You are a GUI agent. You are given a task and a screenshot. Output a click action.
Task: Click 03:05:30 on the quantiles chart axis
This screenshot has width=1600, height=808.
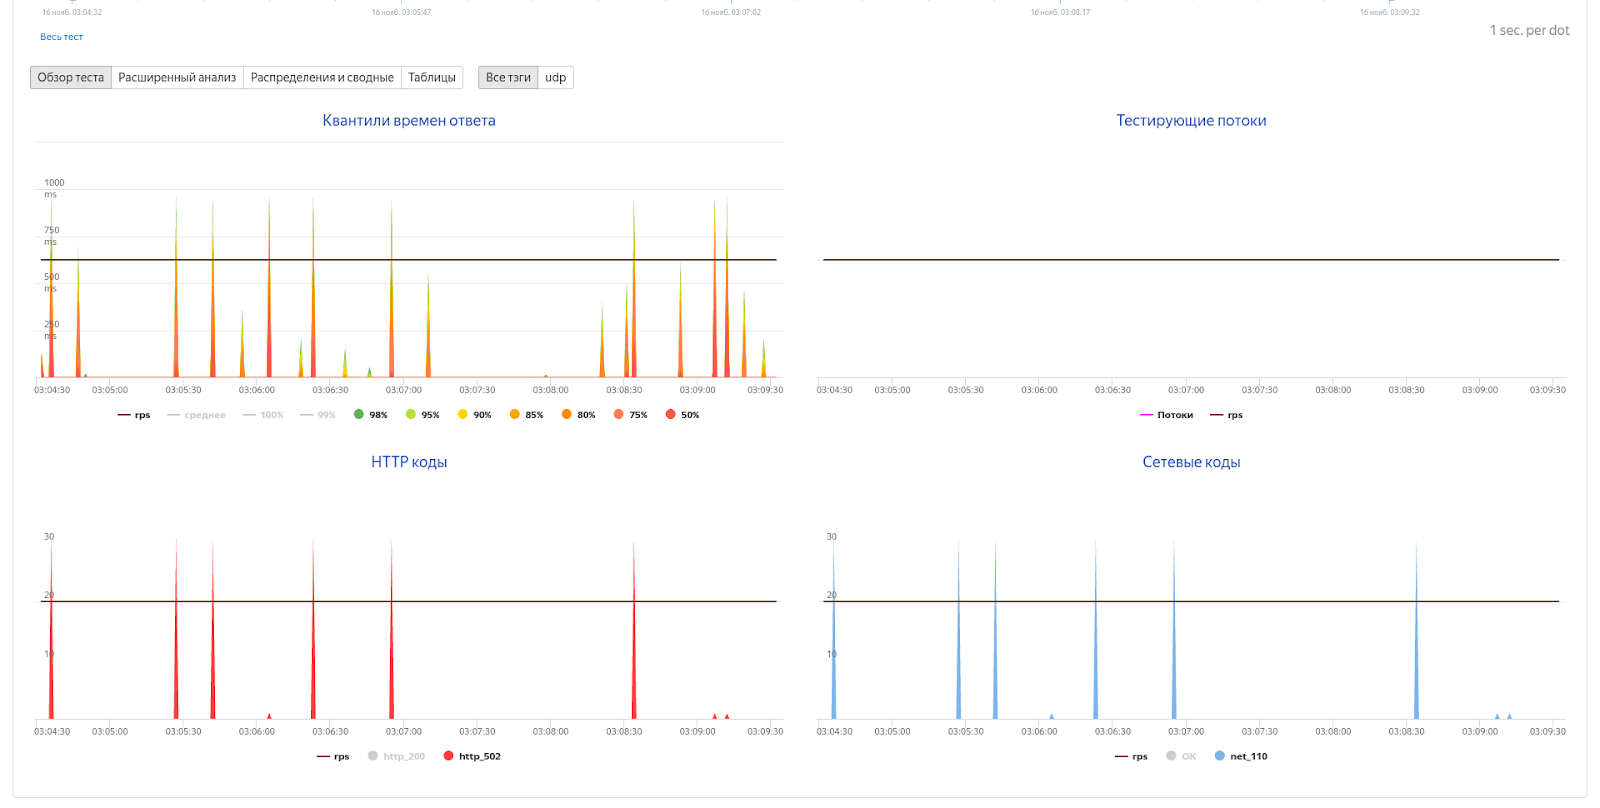tap(183, 390)
